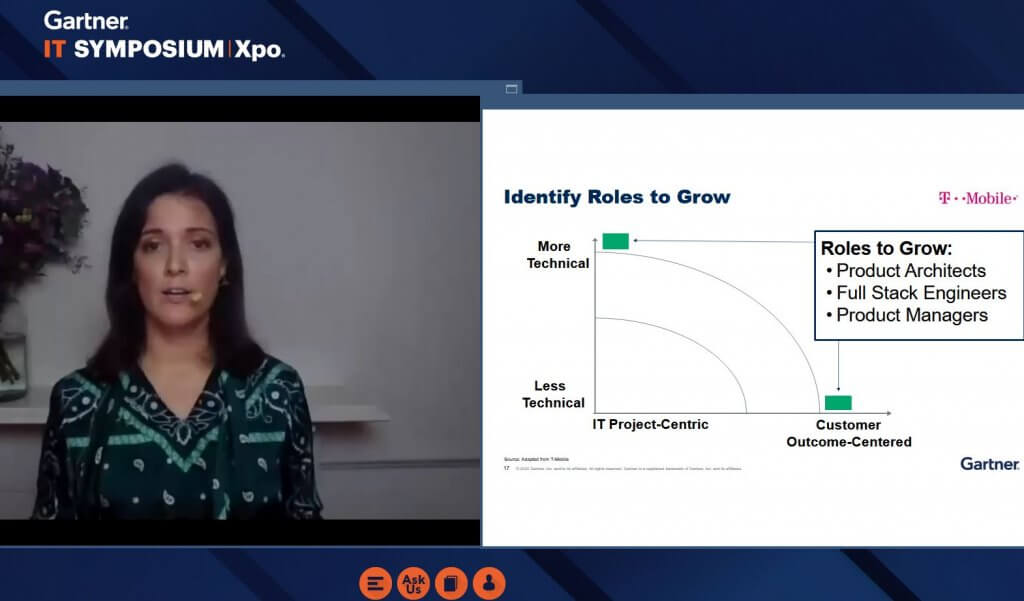Image resolution: width=1024 pixels, height=601 pixels.
Task: Select the lower green rectangle near Customer axis
Action: (x=838, y=402)
